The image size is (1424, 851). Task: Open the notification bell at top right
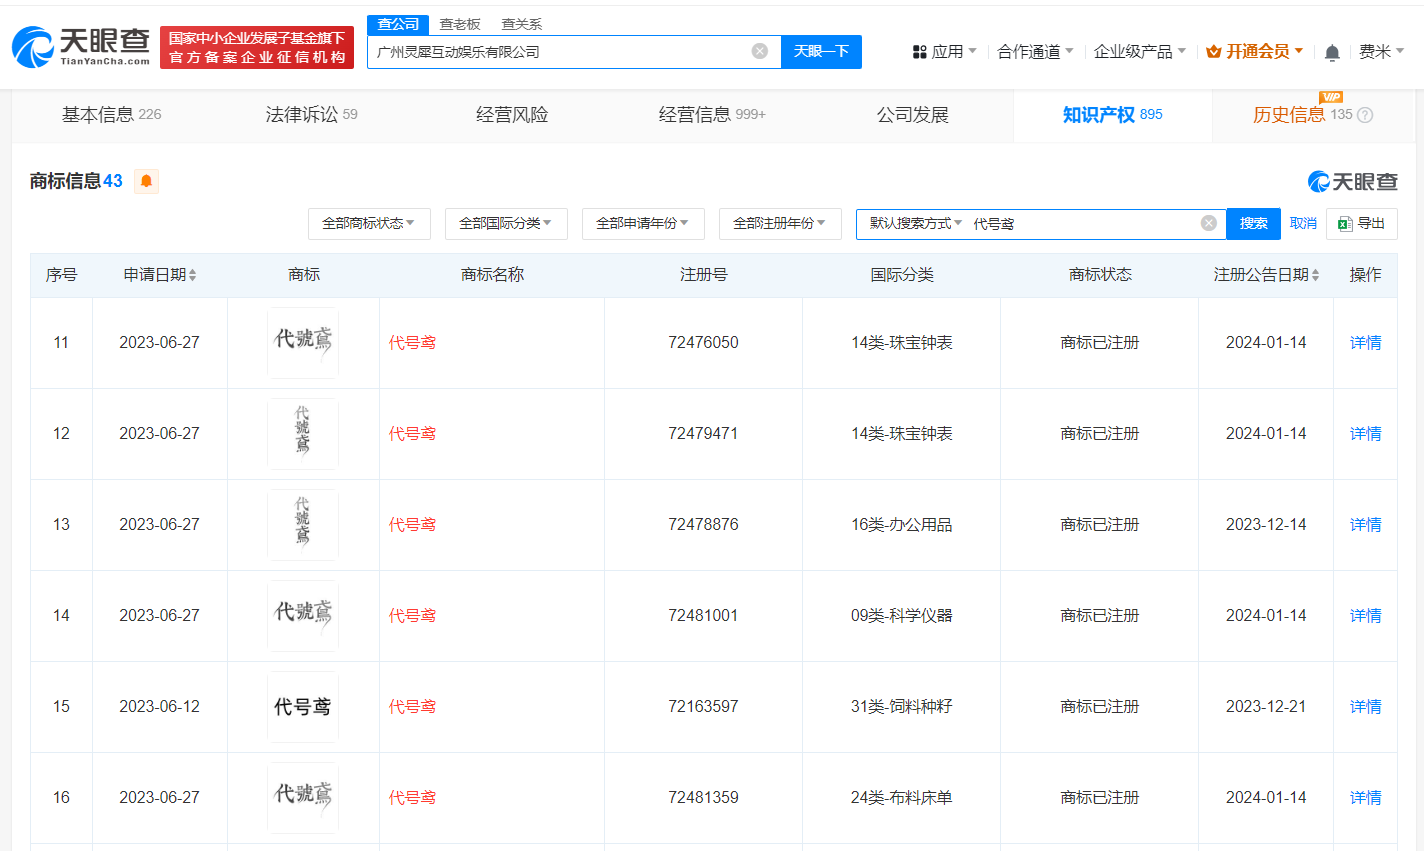click(1331, 51)
